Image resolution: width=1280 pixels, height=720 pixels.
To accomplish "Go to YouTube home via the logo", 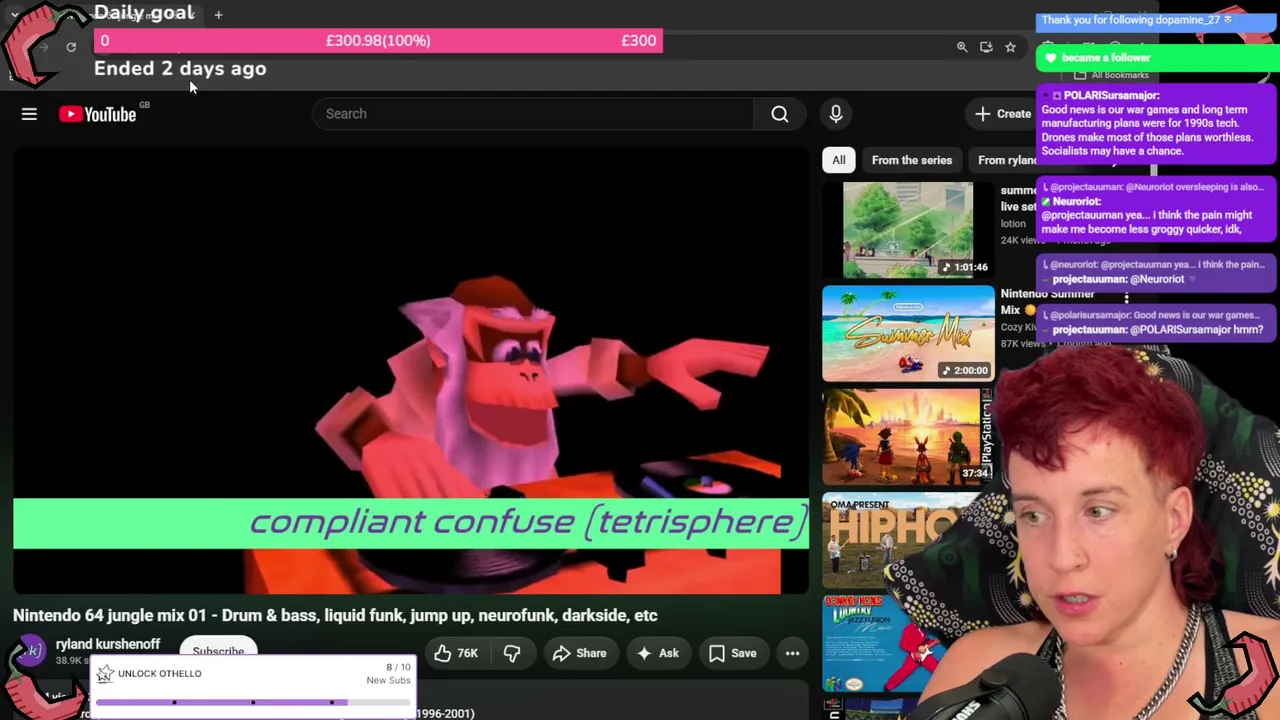I will pyautogui.click(x=98, y=114).
